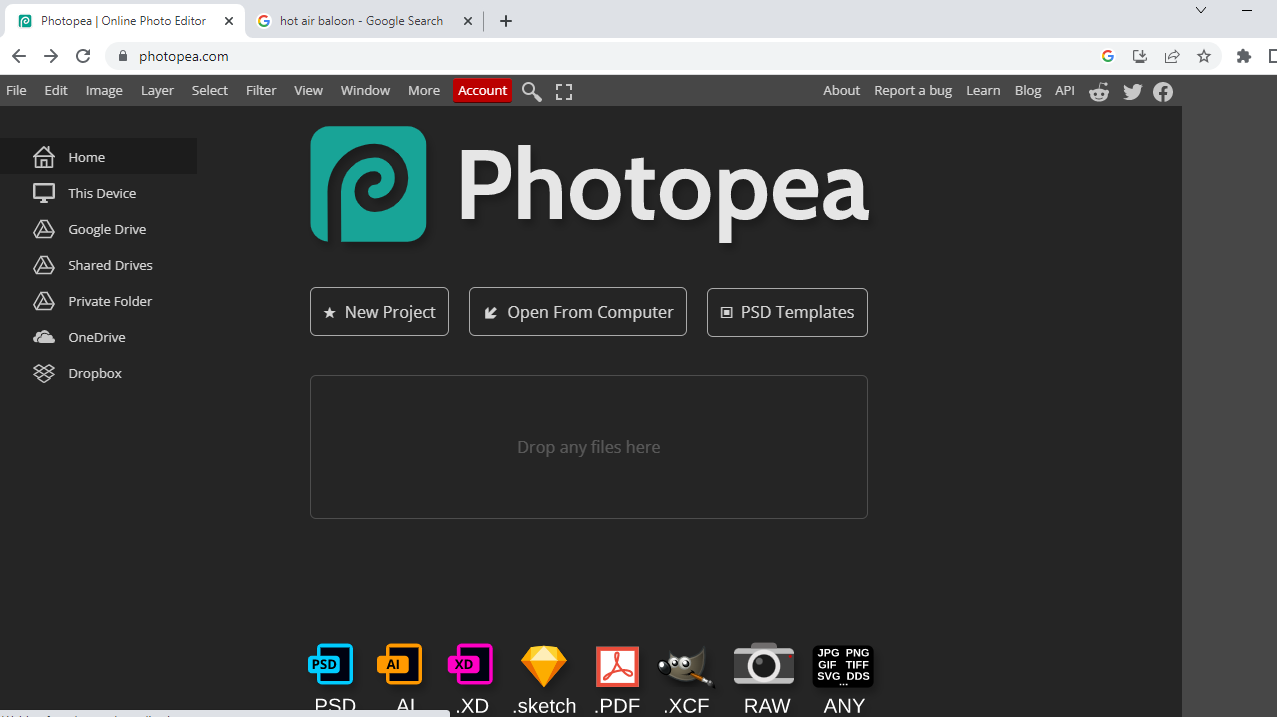Viewport: 1277px width, 717px height.
Task: Click the XD file format icon
Action: pyautogui.click(x=471, y=664)
